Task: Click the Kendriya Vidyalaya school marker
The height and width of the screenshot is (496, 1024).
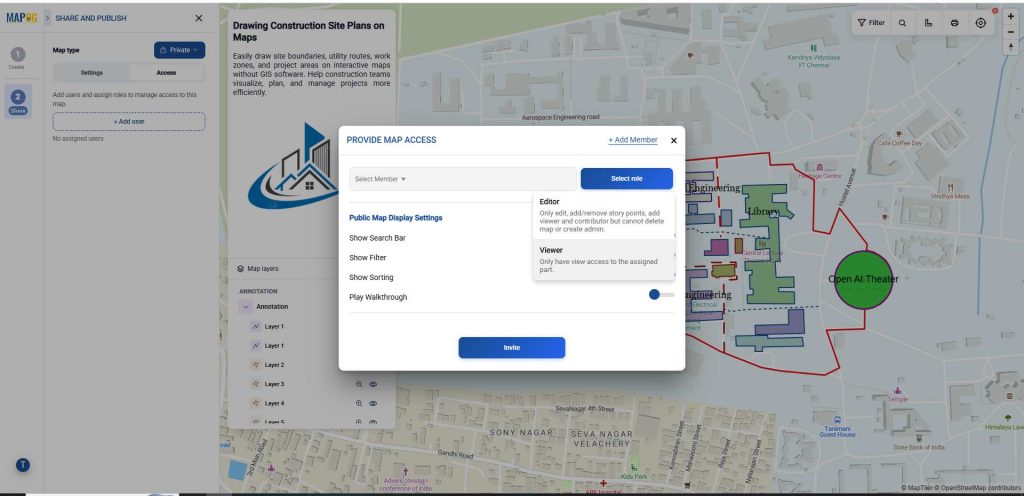Action: click(813, 48)
